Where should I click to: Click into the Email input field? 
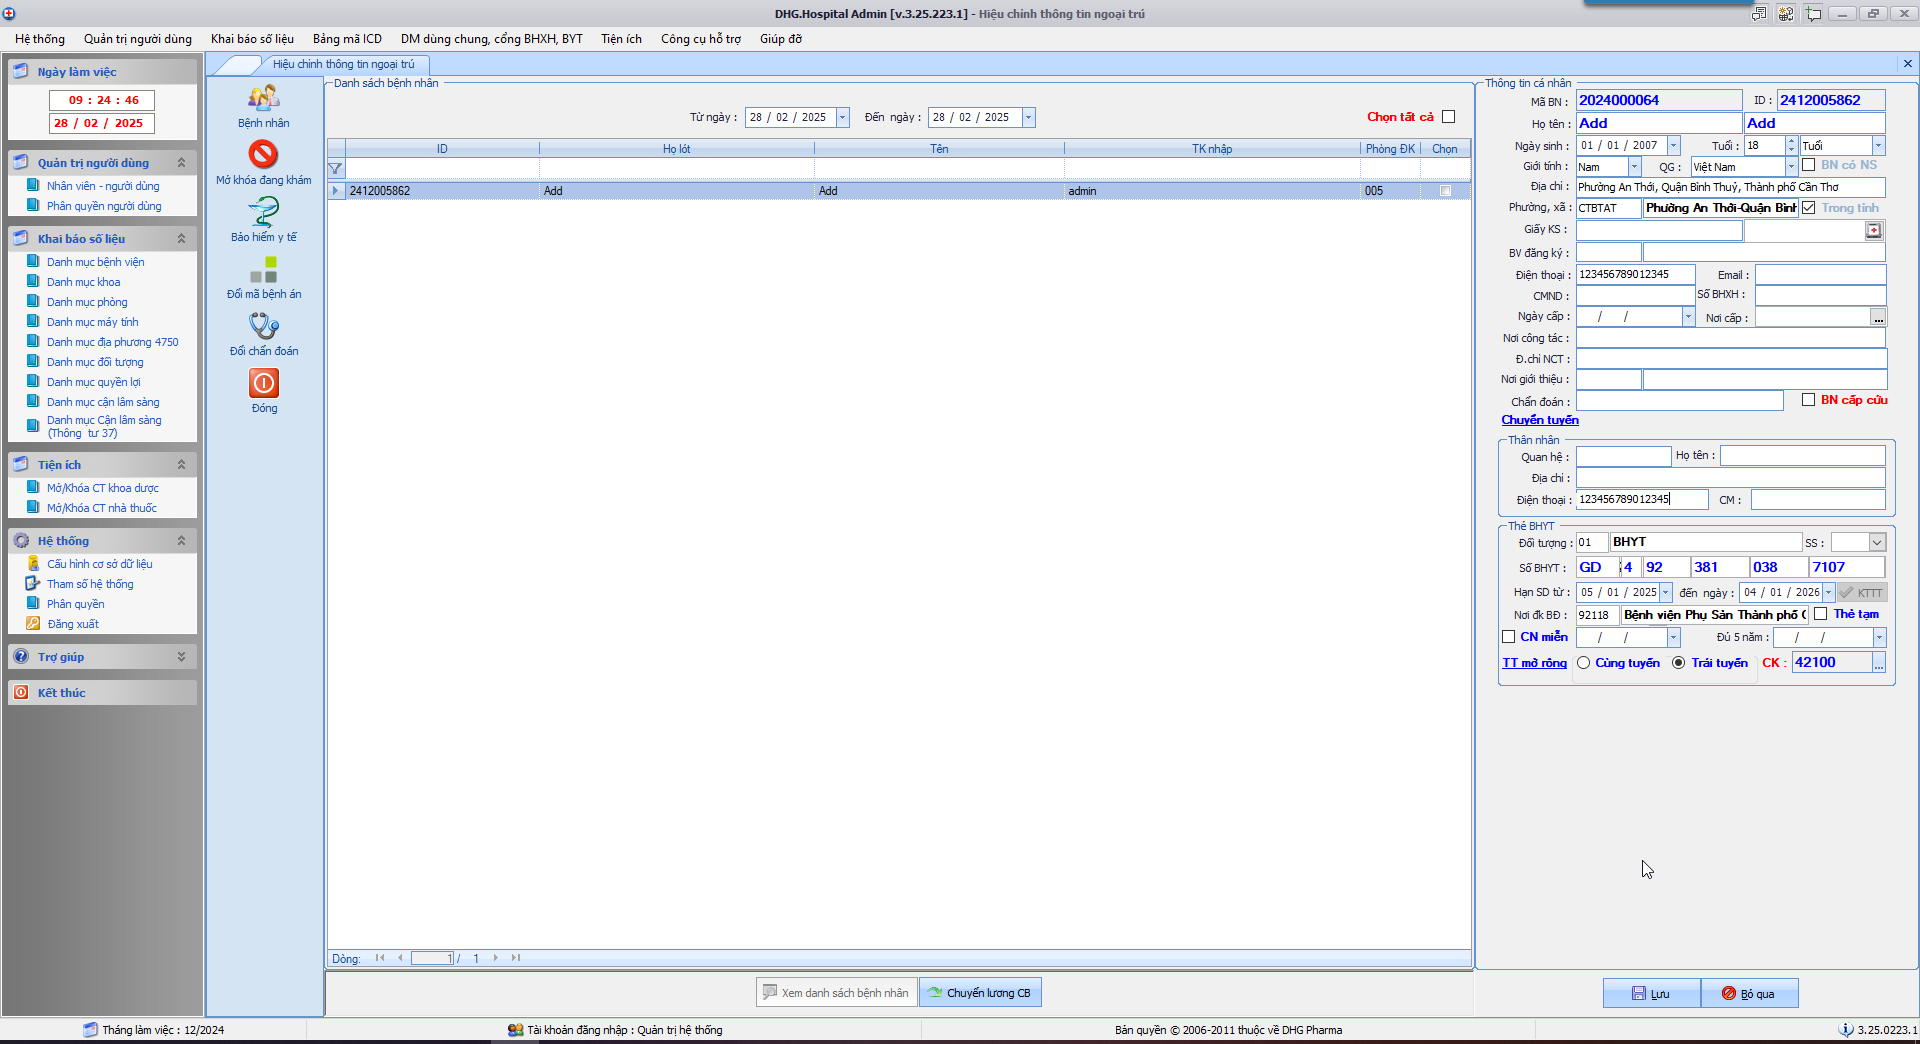pyautogui.click(x=1820, y=275)
